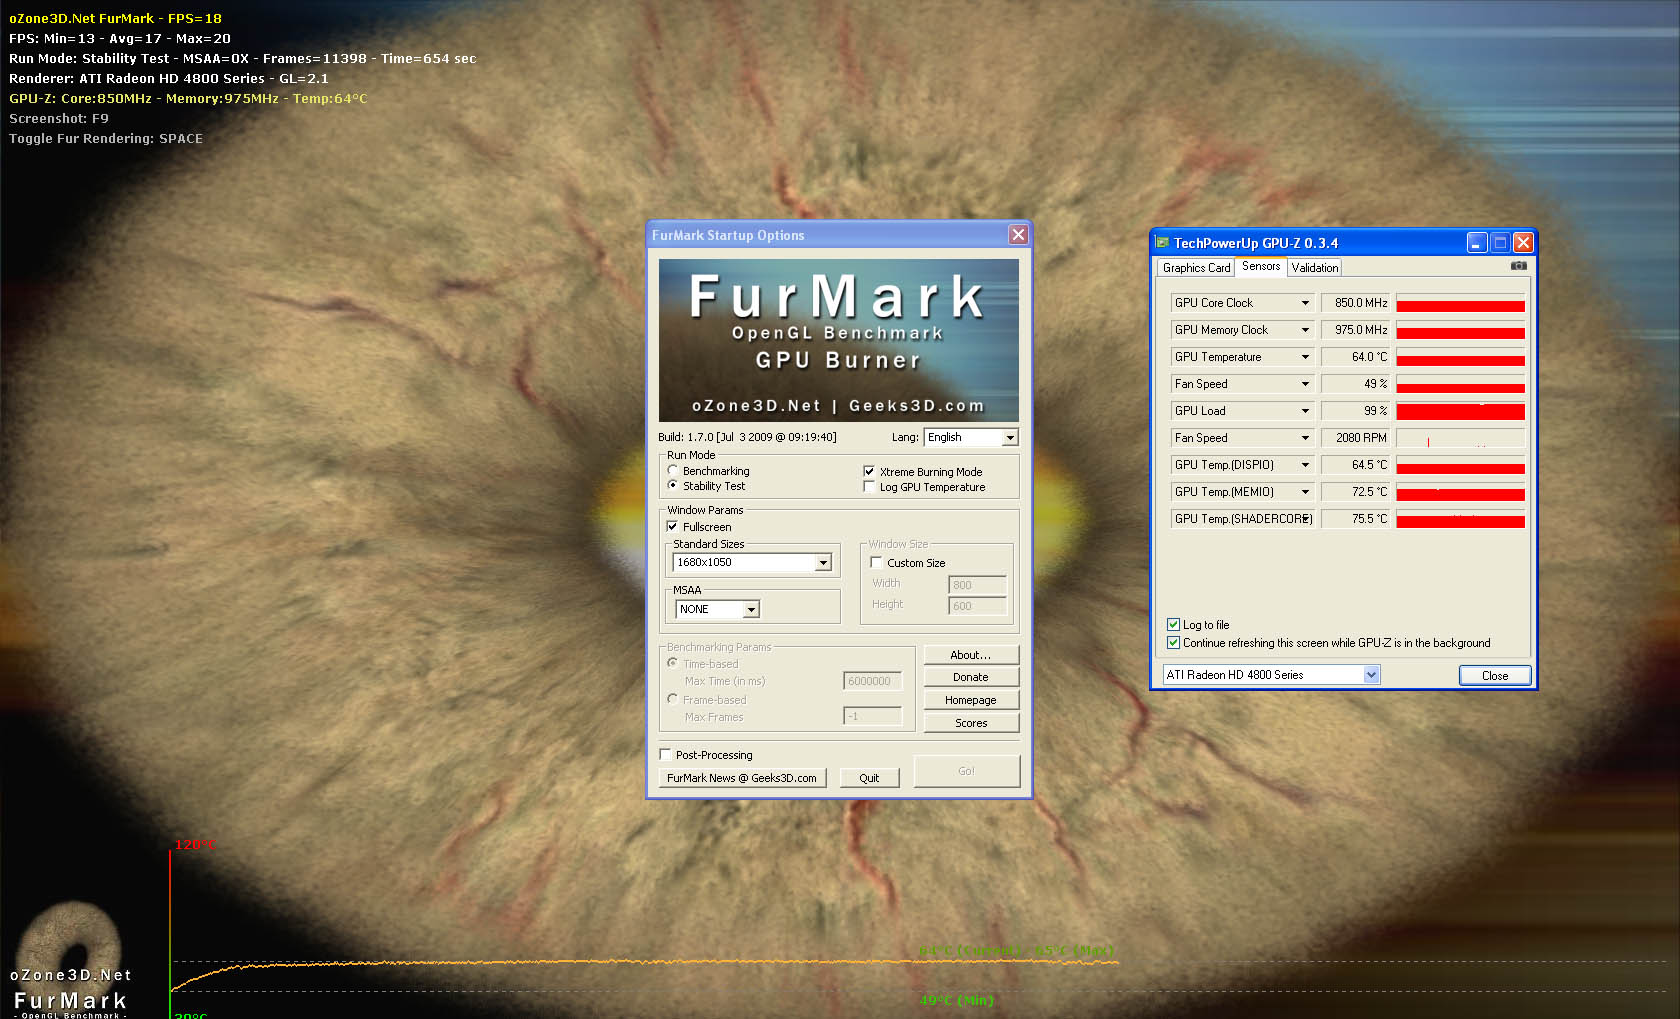Image resolution: width=1680 pixels, height=1019 pixels.
Task: Click the GPU-Z screenshot camera icon
Action: click(1518, 266)
